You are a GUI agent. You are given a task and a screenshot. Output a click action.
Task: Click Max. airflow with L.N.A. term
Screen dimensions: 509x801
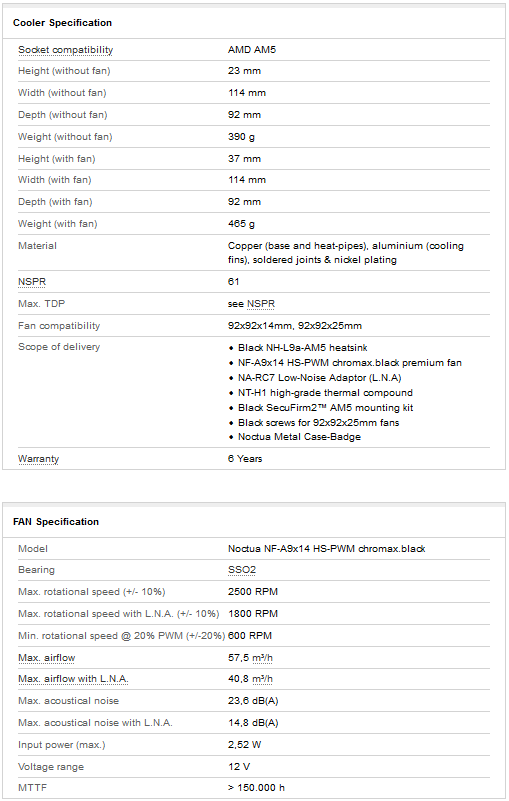point(73,679)
